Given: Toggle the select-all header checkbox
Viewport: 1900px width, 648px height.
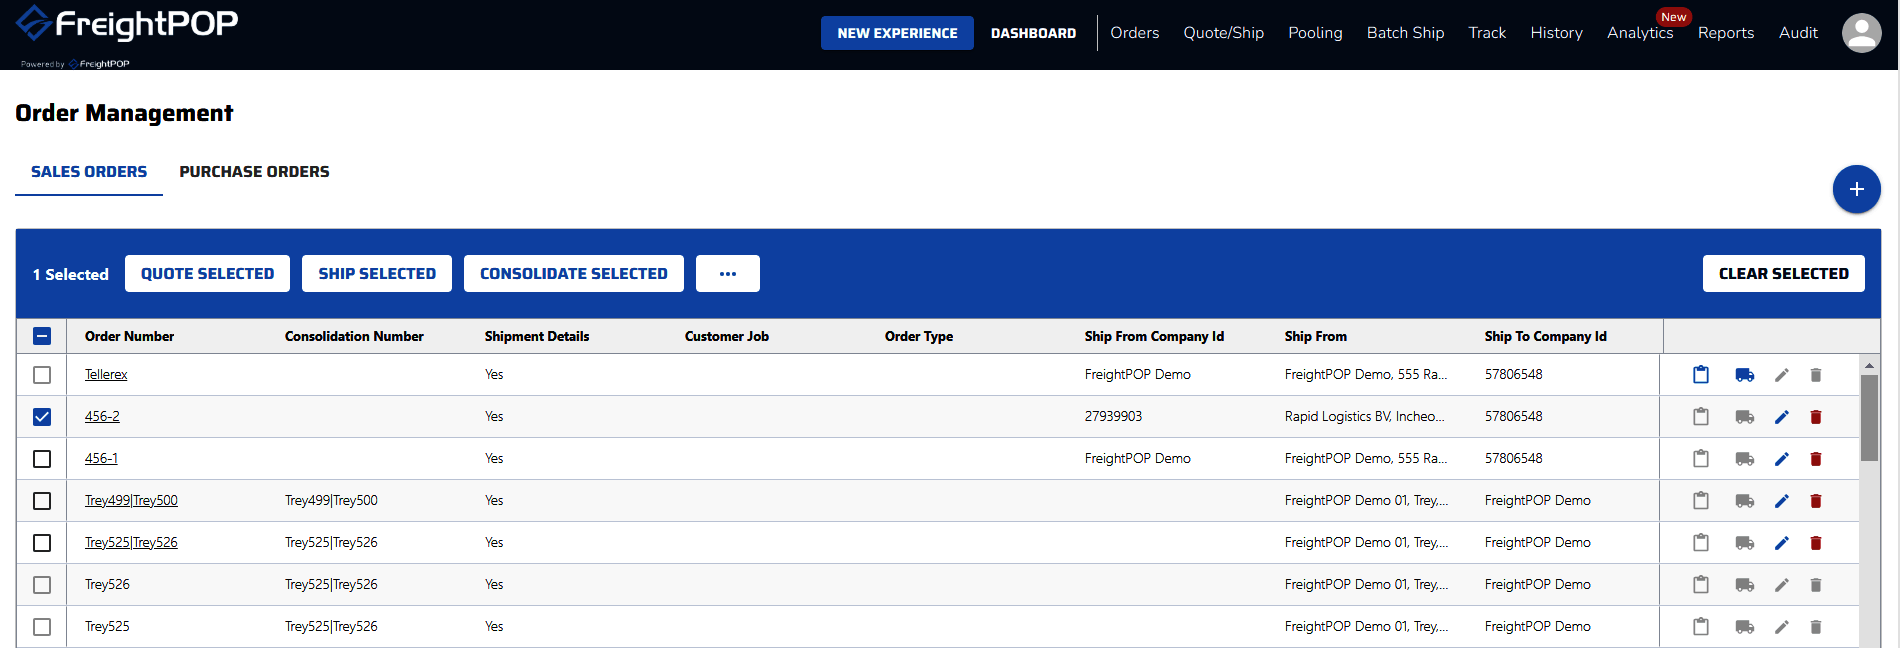Looking at the screenshot, I should click(42, 336).
